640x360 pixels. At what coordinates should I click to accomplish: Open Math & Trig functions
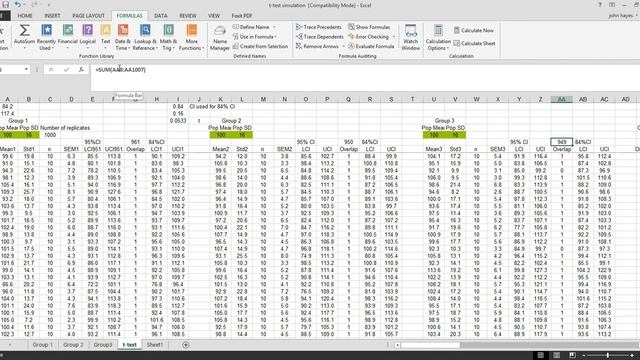pyautogui.click(x=168, y=37)
